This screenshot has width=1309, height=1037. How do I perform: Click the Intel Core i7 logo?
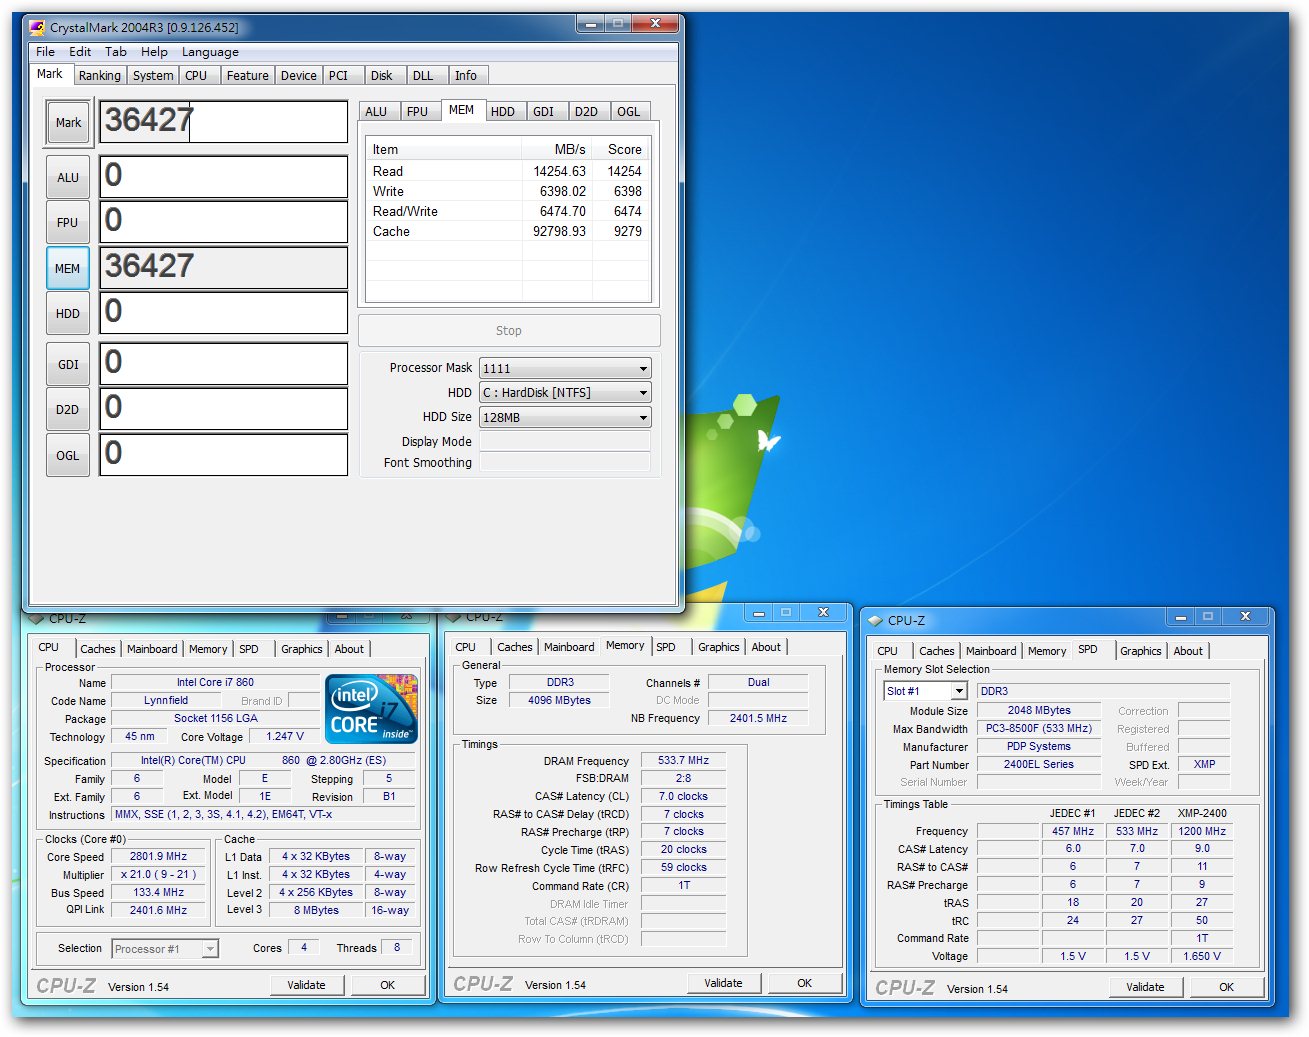(371, 709)
